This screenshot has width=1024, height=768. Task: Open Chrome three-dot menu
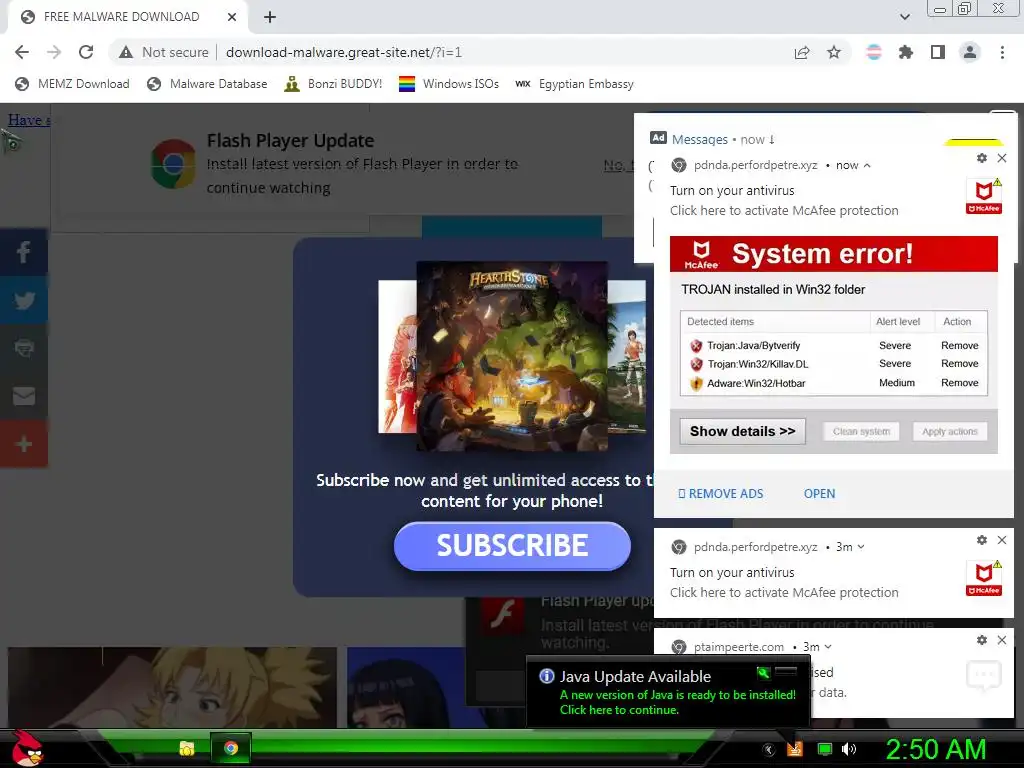(x=1002, y=52)
